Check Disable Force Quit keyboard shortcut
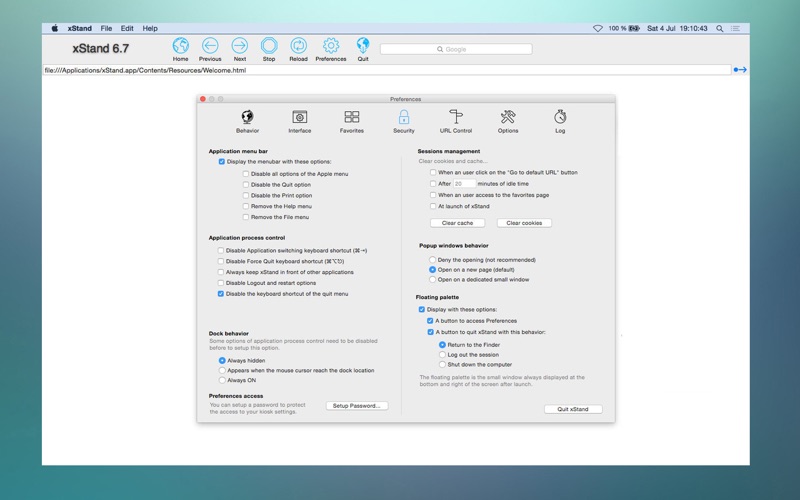Viewport: 800px width, 500px height. (220, 261)
